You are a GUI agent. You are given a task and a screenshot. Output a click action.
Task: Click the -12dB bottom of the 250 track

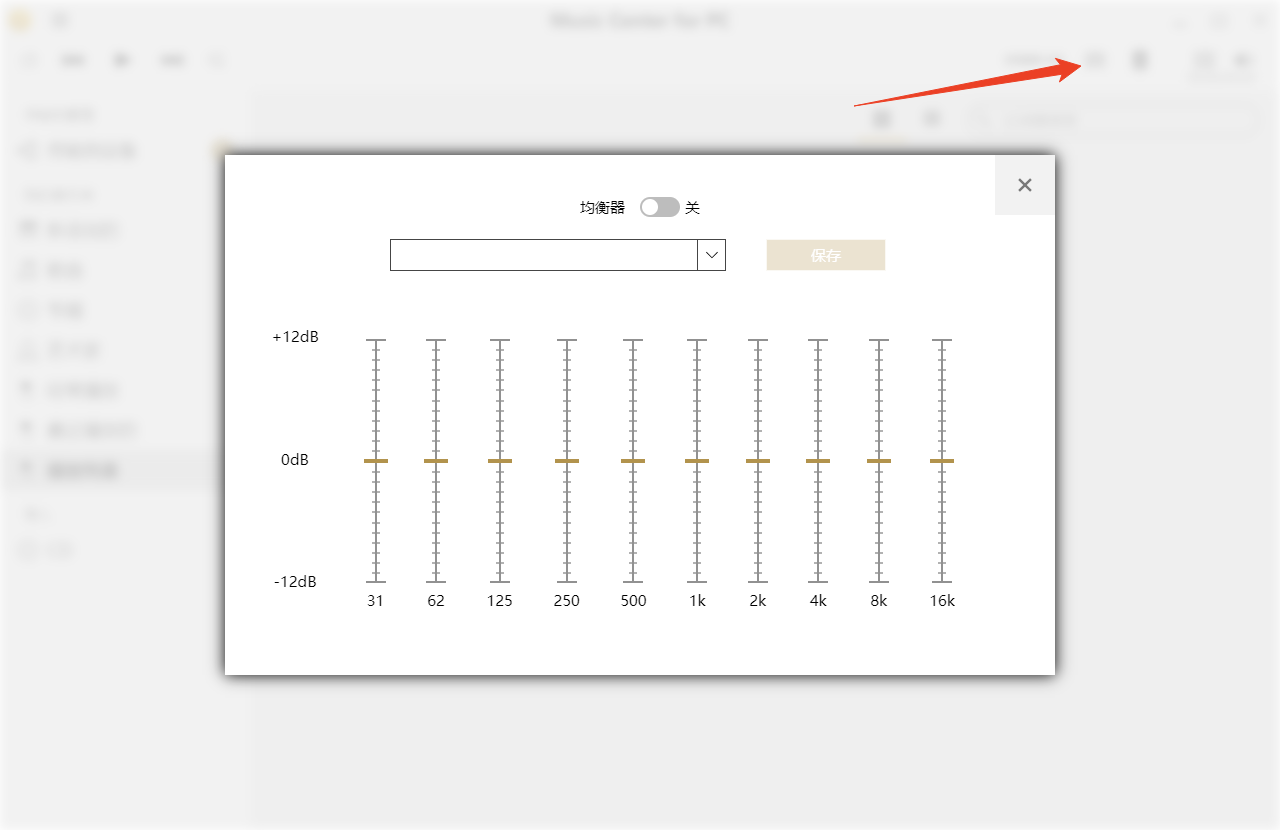[x=567, y=581]
